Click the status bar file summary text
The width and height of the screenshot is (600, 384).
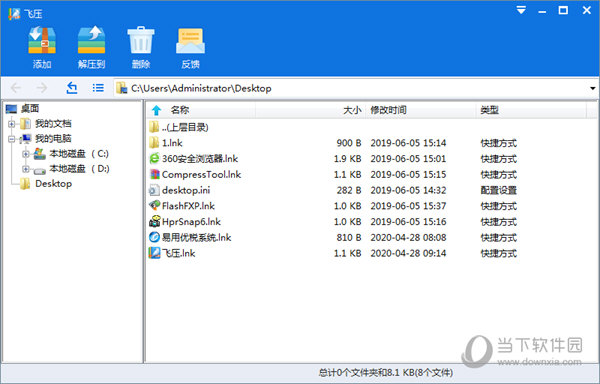(x=386, y=372)
